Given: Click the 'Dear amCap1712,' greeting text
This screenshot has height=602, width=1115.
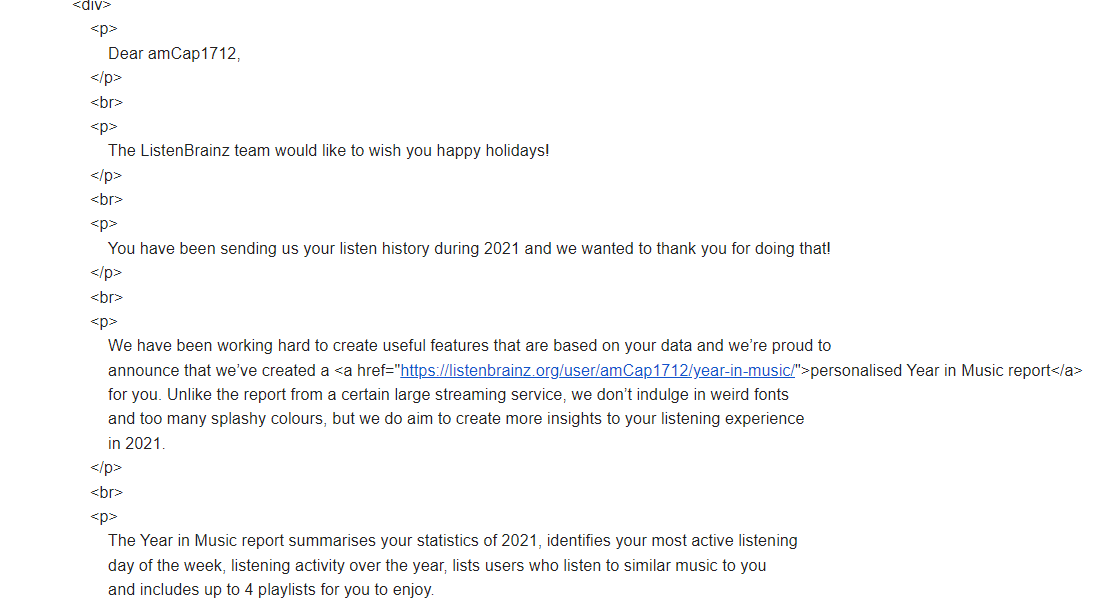Looking at the screenshot, I should [x=174, y=54].
